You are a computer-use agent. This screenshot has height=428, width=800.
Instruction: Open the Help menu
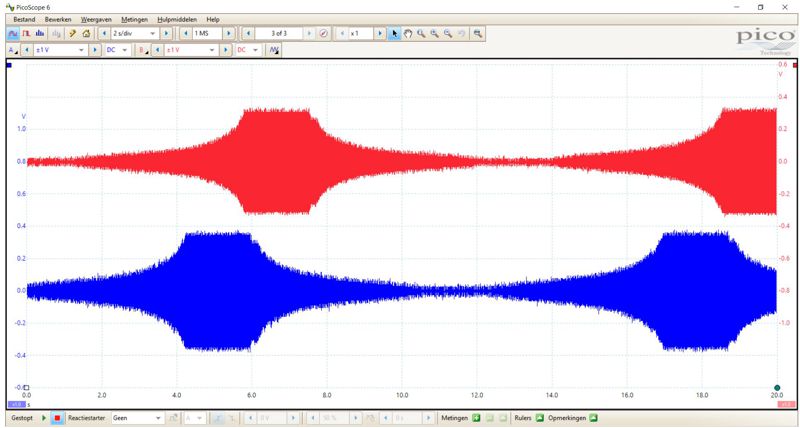pyautogui.click(x=213, y=19)
